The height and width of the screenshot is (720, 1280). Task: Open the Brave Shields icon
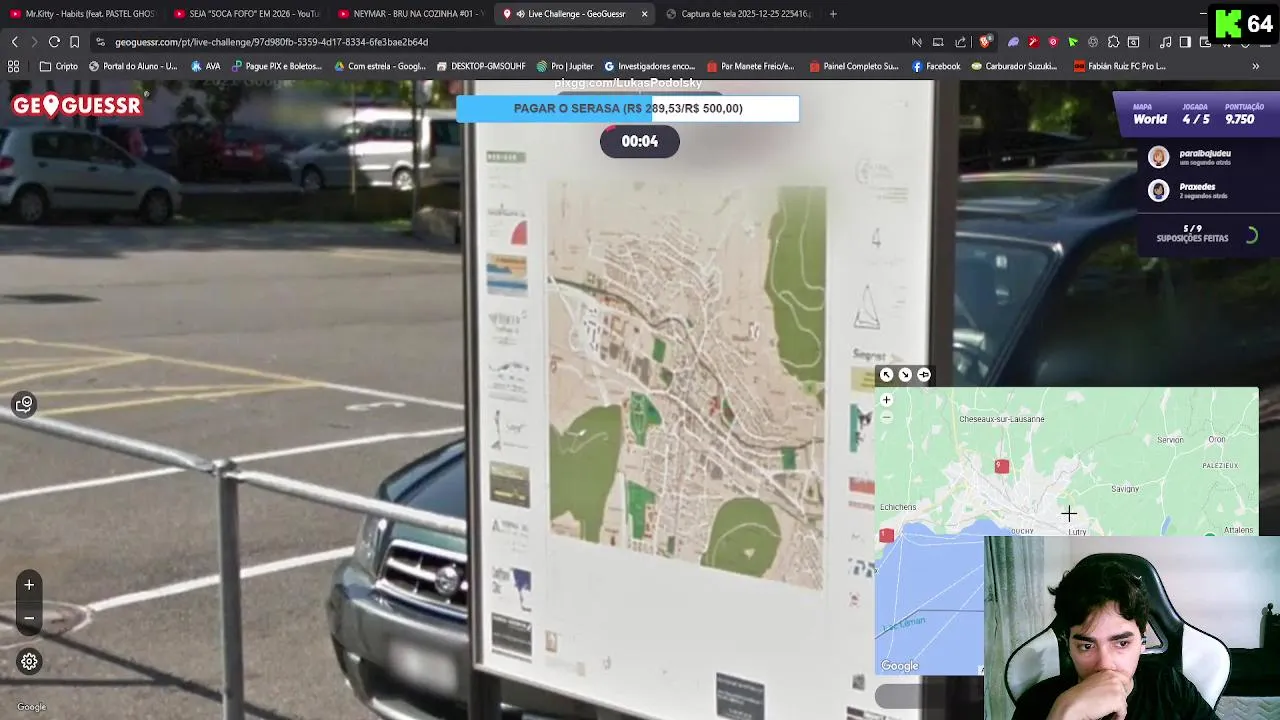986,42
